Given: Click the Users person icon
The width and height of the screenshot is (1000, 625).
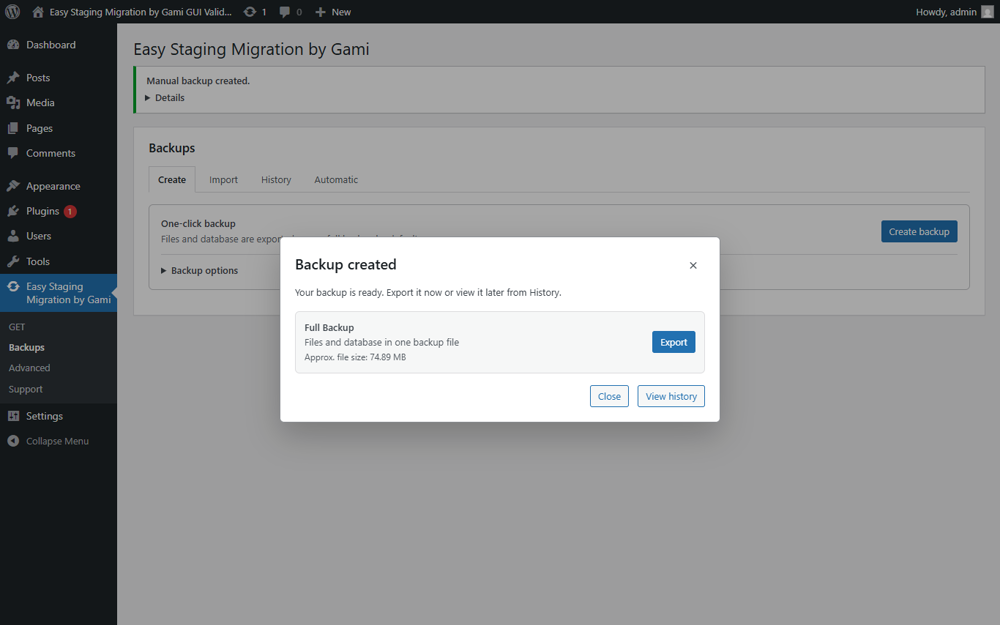Looking at the screenshot, I should tap(13, 236).
